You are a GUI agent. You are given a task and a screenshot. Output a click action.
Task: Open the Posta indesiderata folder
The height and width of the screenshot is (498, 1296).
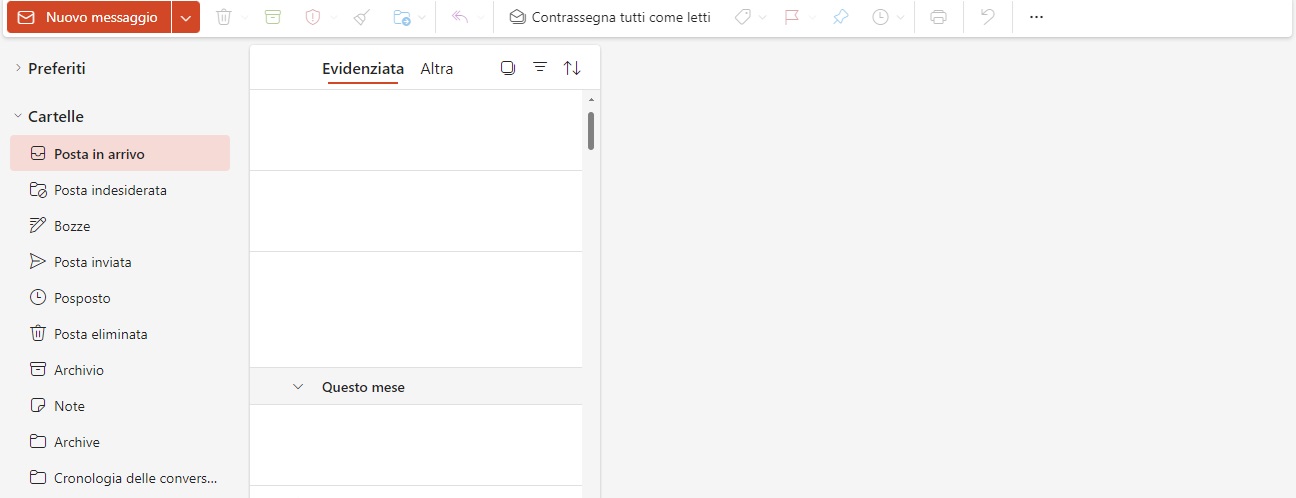click(x=120, y=190)
